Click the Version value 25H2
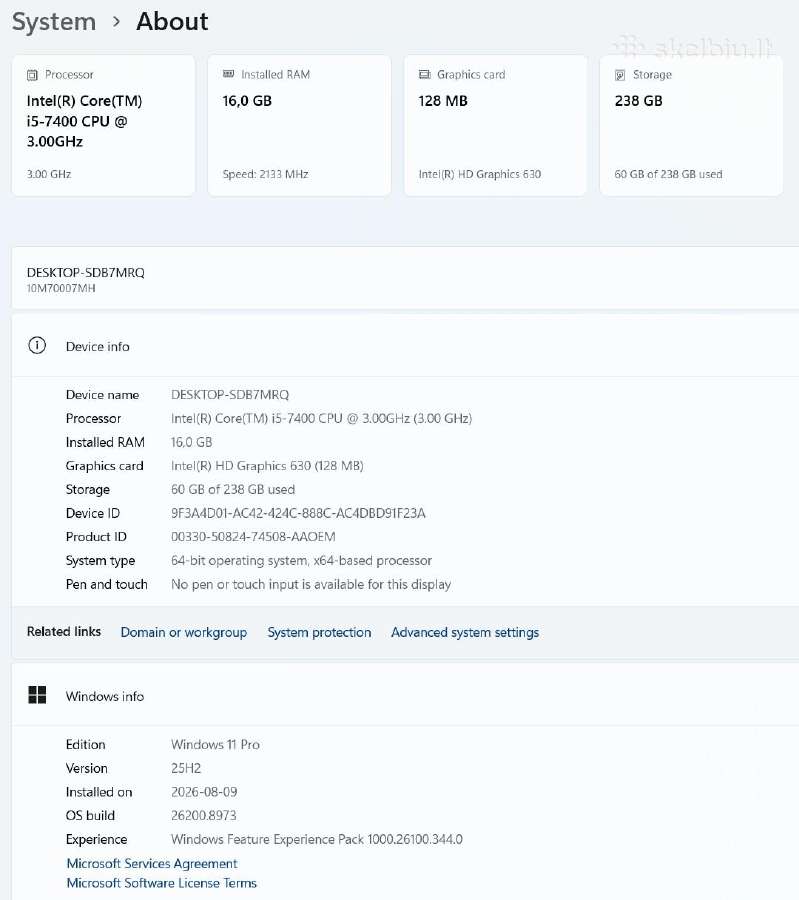The width and height of the screenshot is (799, 900). pyautogui.click(x=186, y=768)
